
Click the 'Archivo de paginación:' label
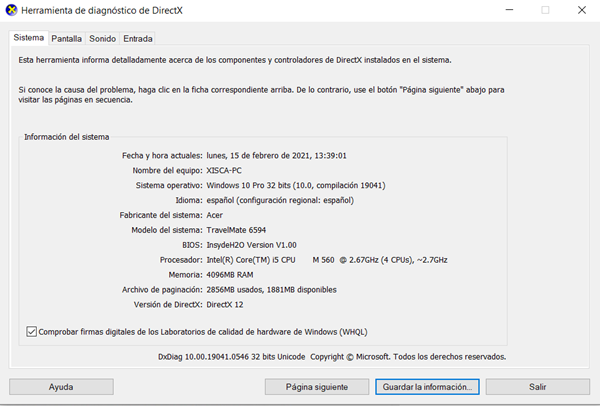tap(162, 290)
